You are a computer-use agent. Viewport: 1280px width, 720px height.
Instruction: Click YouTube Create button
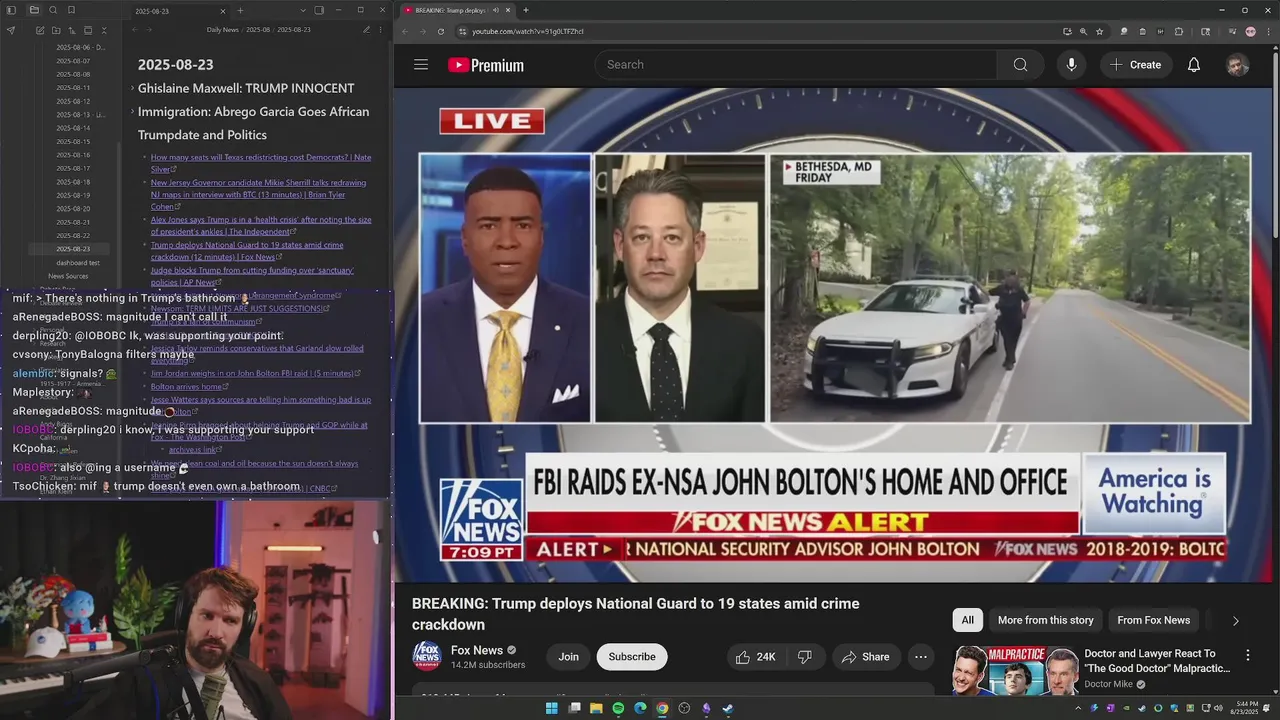click(1135, 65)
